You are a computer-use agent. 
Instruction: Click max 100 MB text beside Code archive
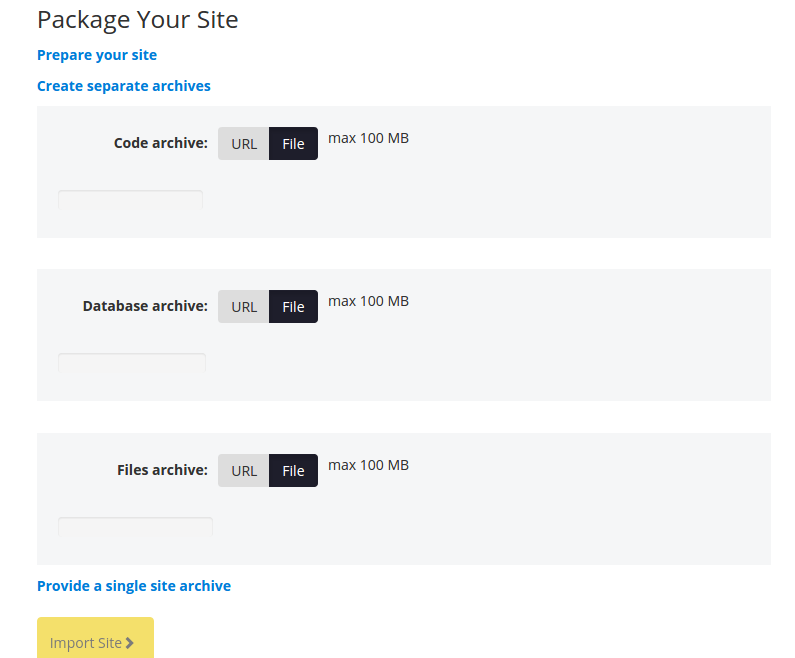(x=368, y=138)
